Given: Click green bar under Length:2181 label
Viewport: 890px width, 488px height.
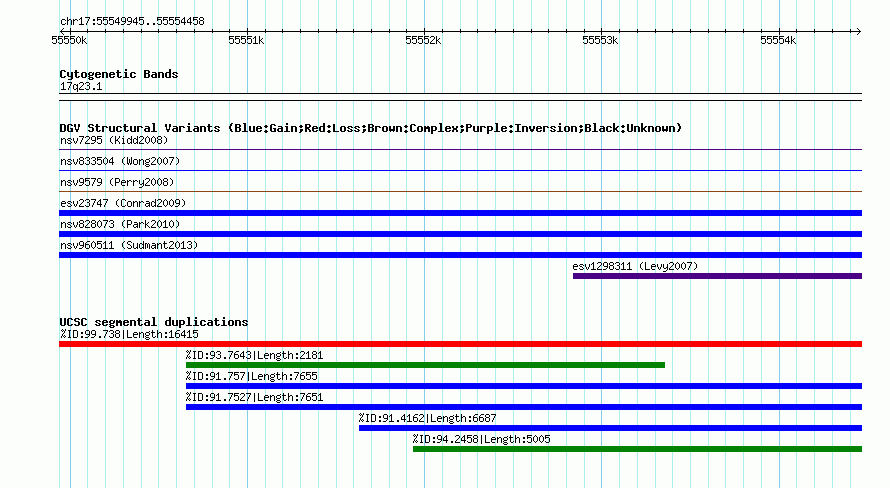Looking at the screenshot, I should (x=425, y=365).
